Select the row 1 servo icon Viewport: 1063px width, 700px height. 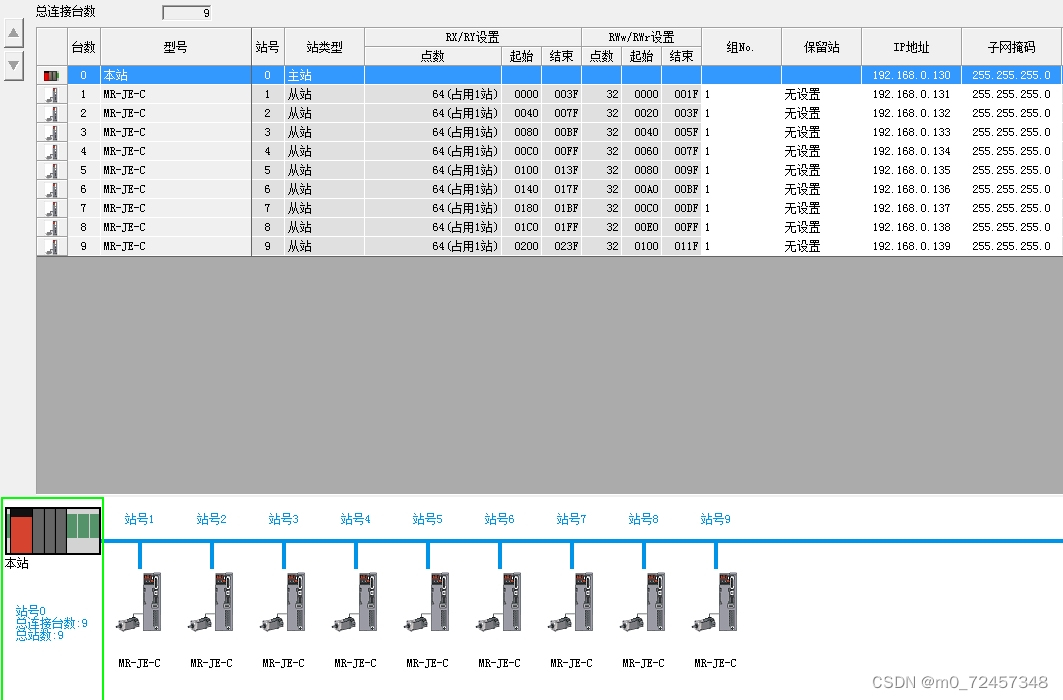click(52, 94)
